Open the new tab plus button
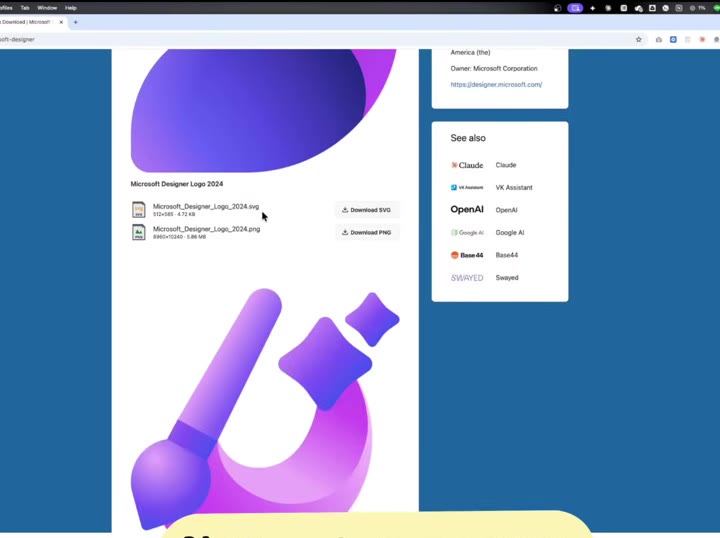The width and height of the screenshot is (720, 538). 76,22
